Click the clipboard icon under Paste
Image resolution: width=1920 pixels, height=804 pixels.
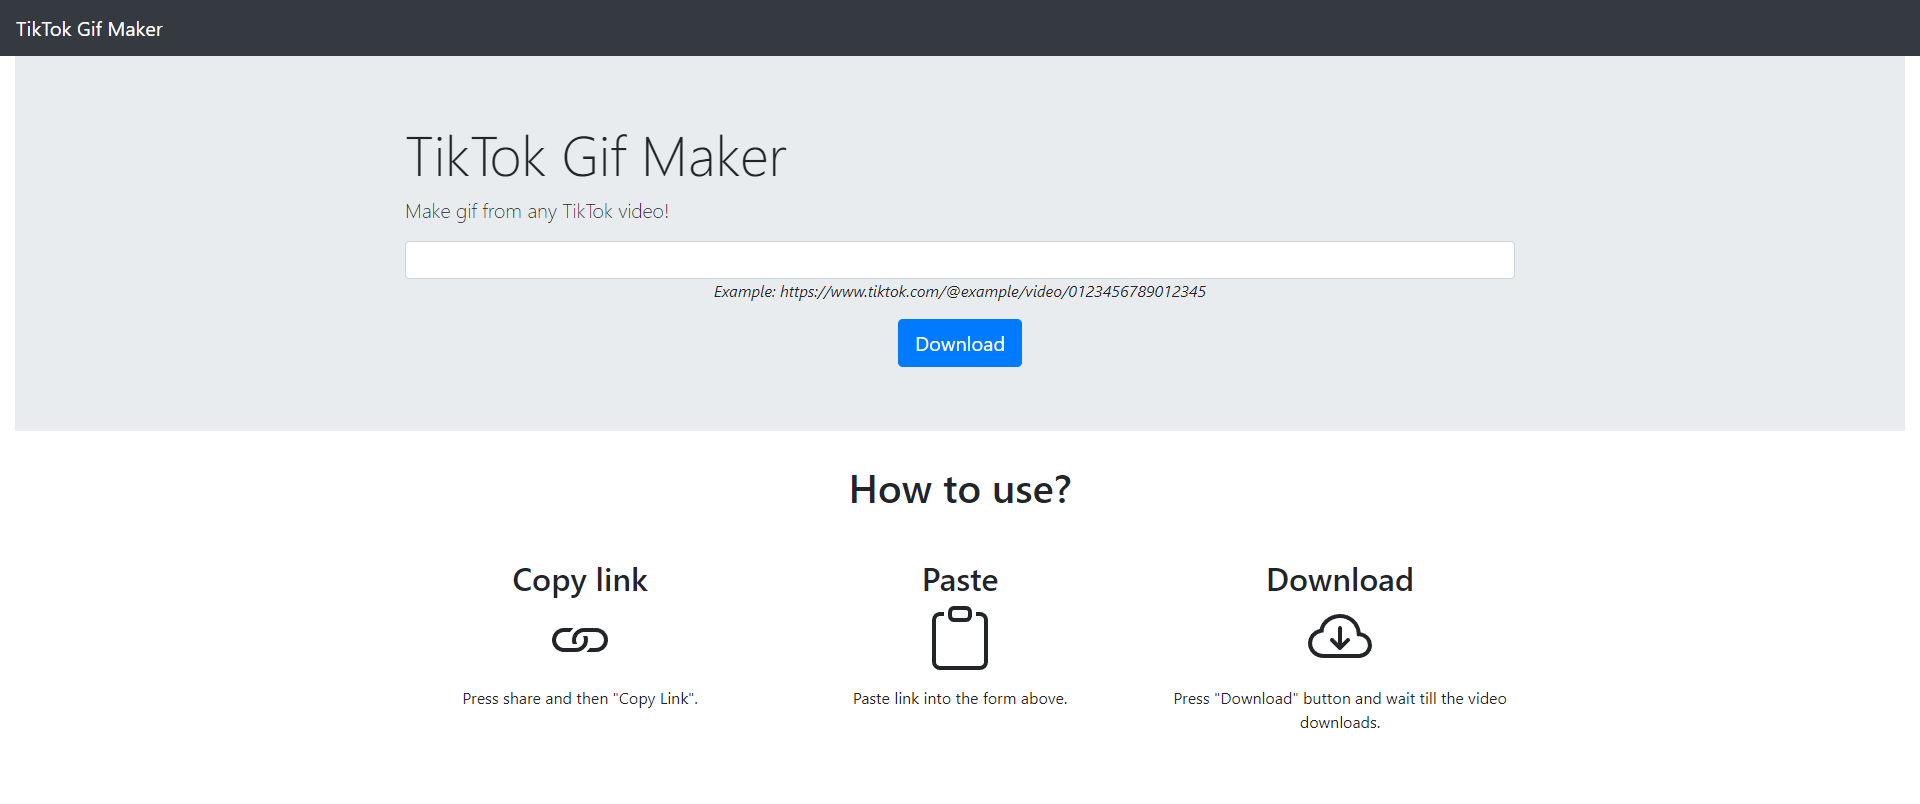960,638
